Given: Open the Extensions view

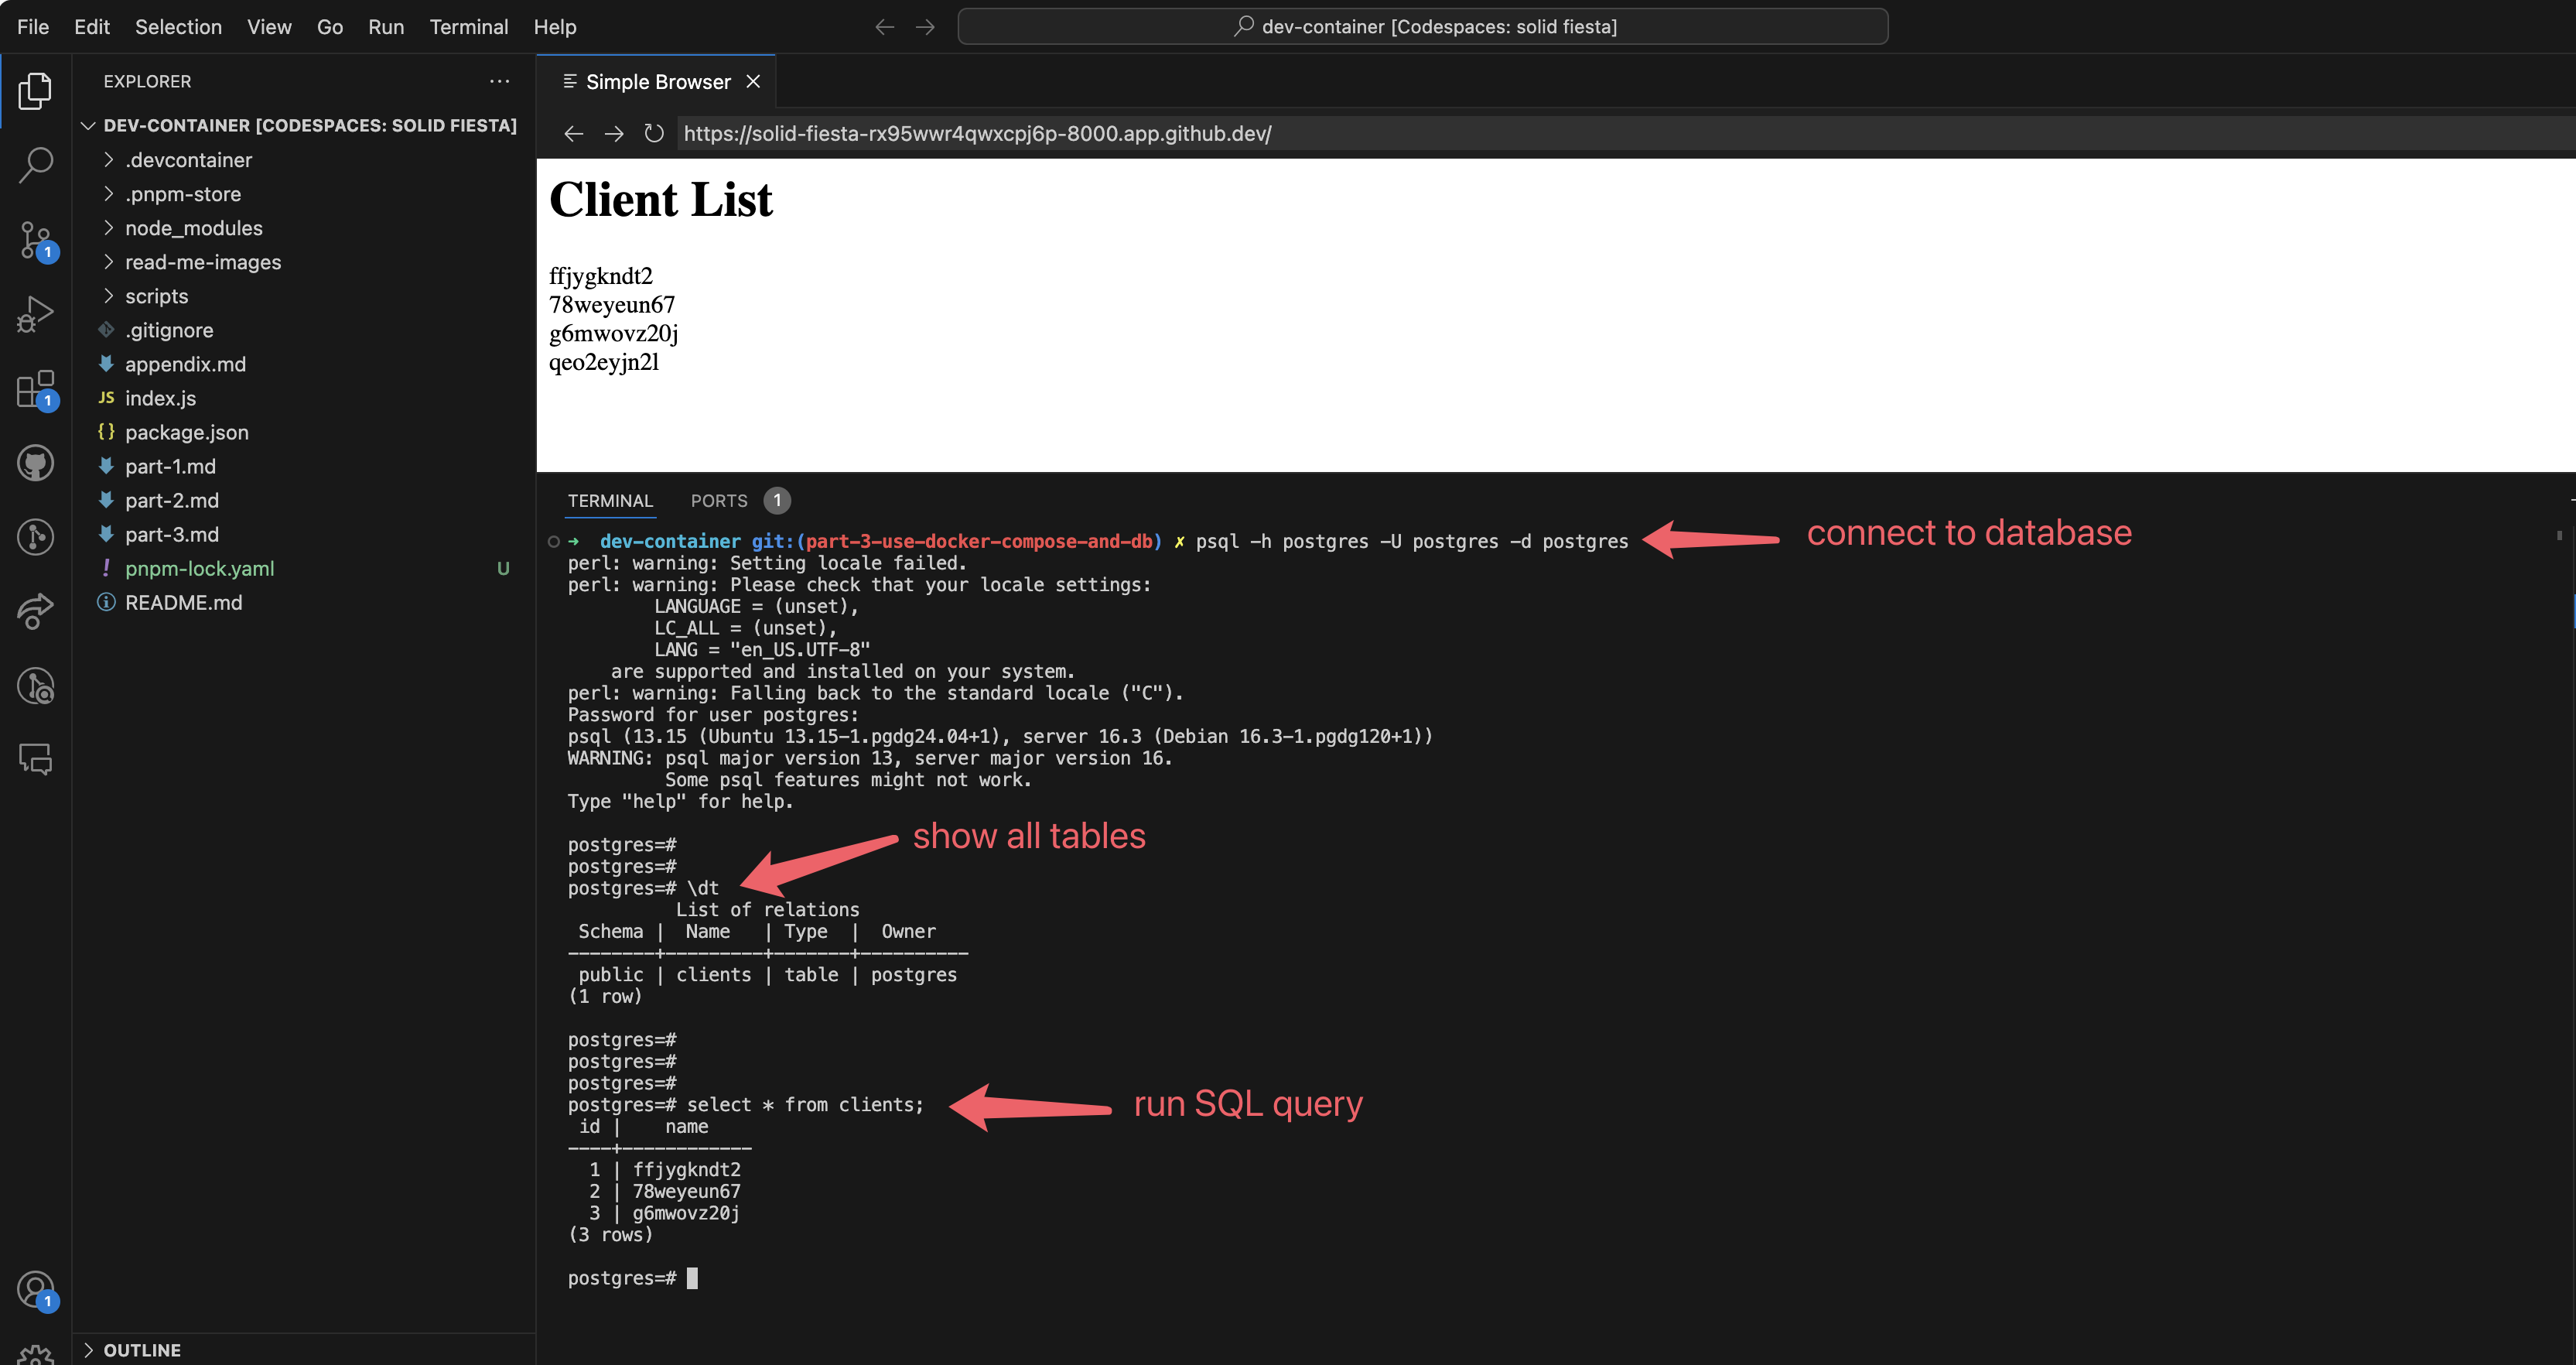Looking at the screenshot, I should (x=36, y=390).
